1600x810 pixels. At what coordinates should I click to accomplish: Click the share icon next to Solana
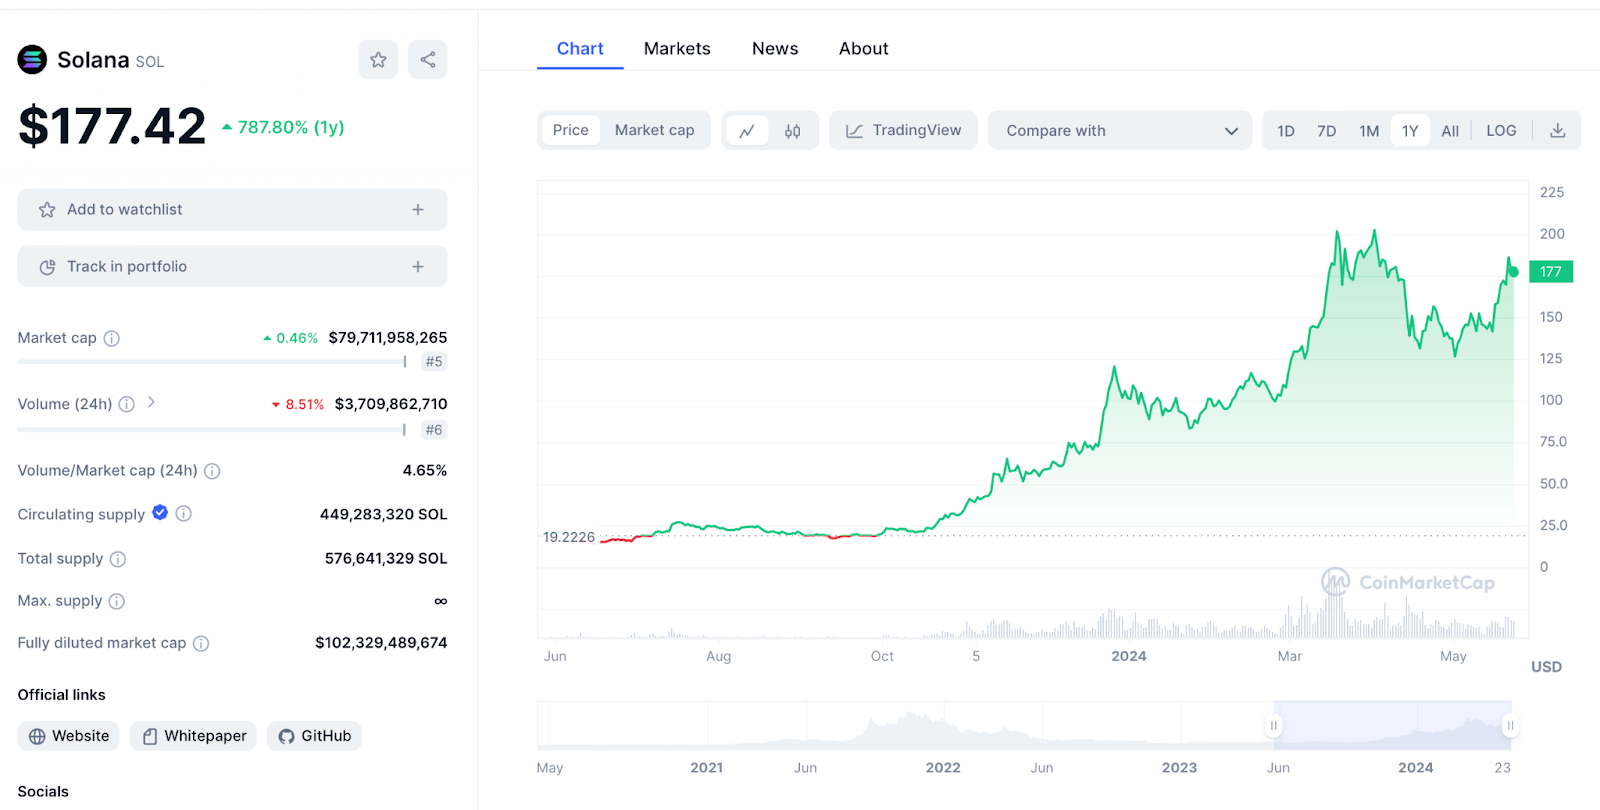coord(428,60)
